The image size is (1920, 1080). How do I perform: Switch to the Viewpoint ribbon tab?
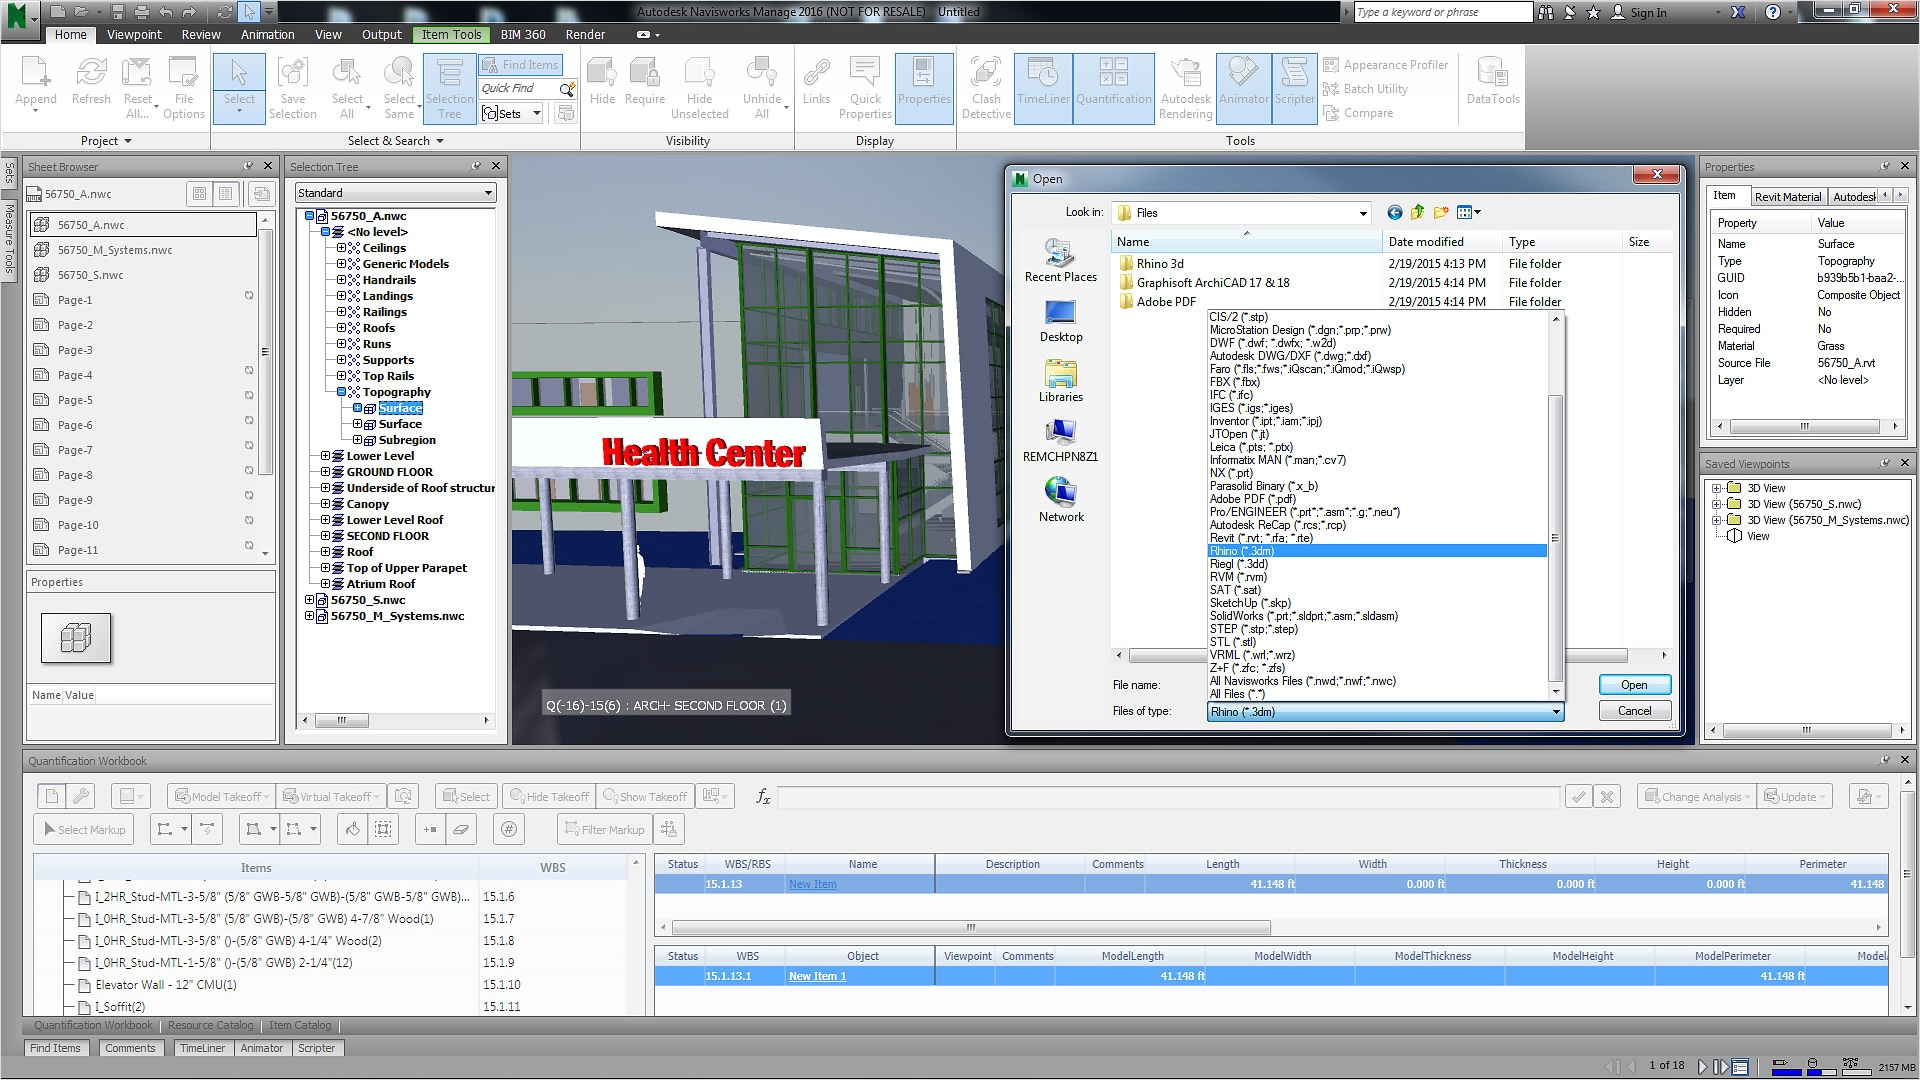[x=134, y=34]
